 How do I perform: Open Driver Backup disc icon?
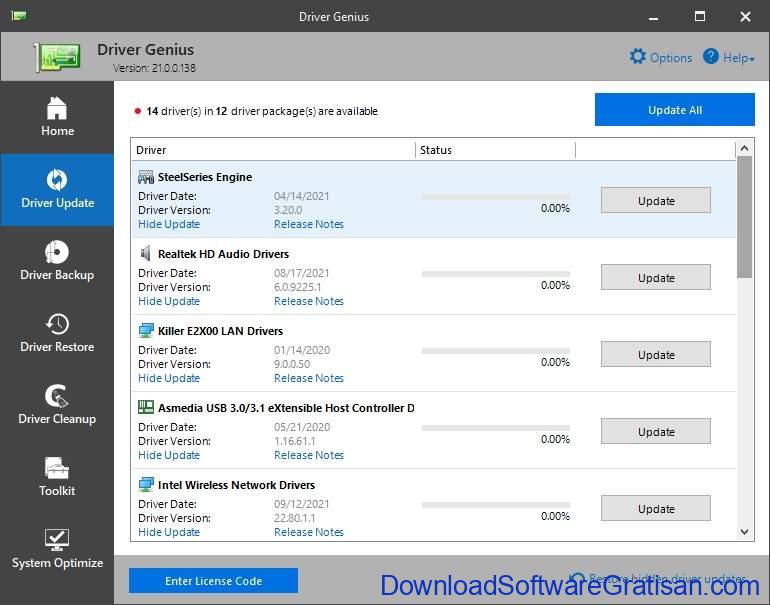pyautogui.click(x=57, y=252)
